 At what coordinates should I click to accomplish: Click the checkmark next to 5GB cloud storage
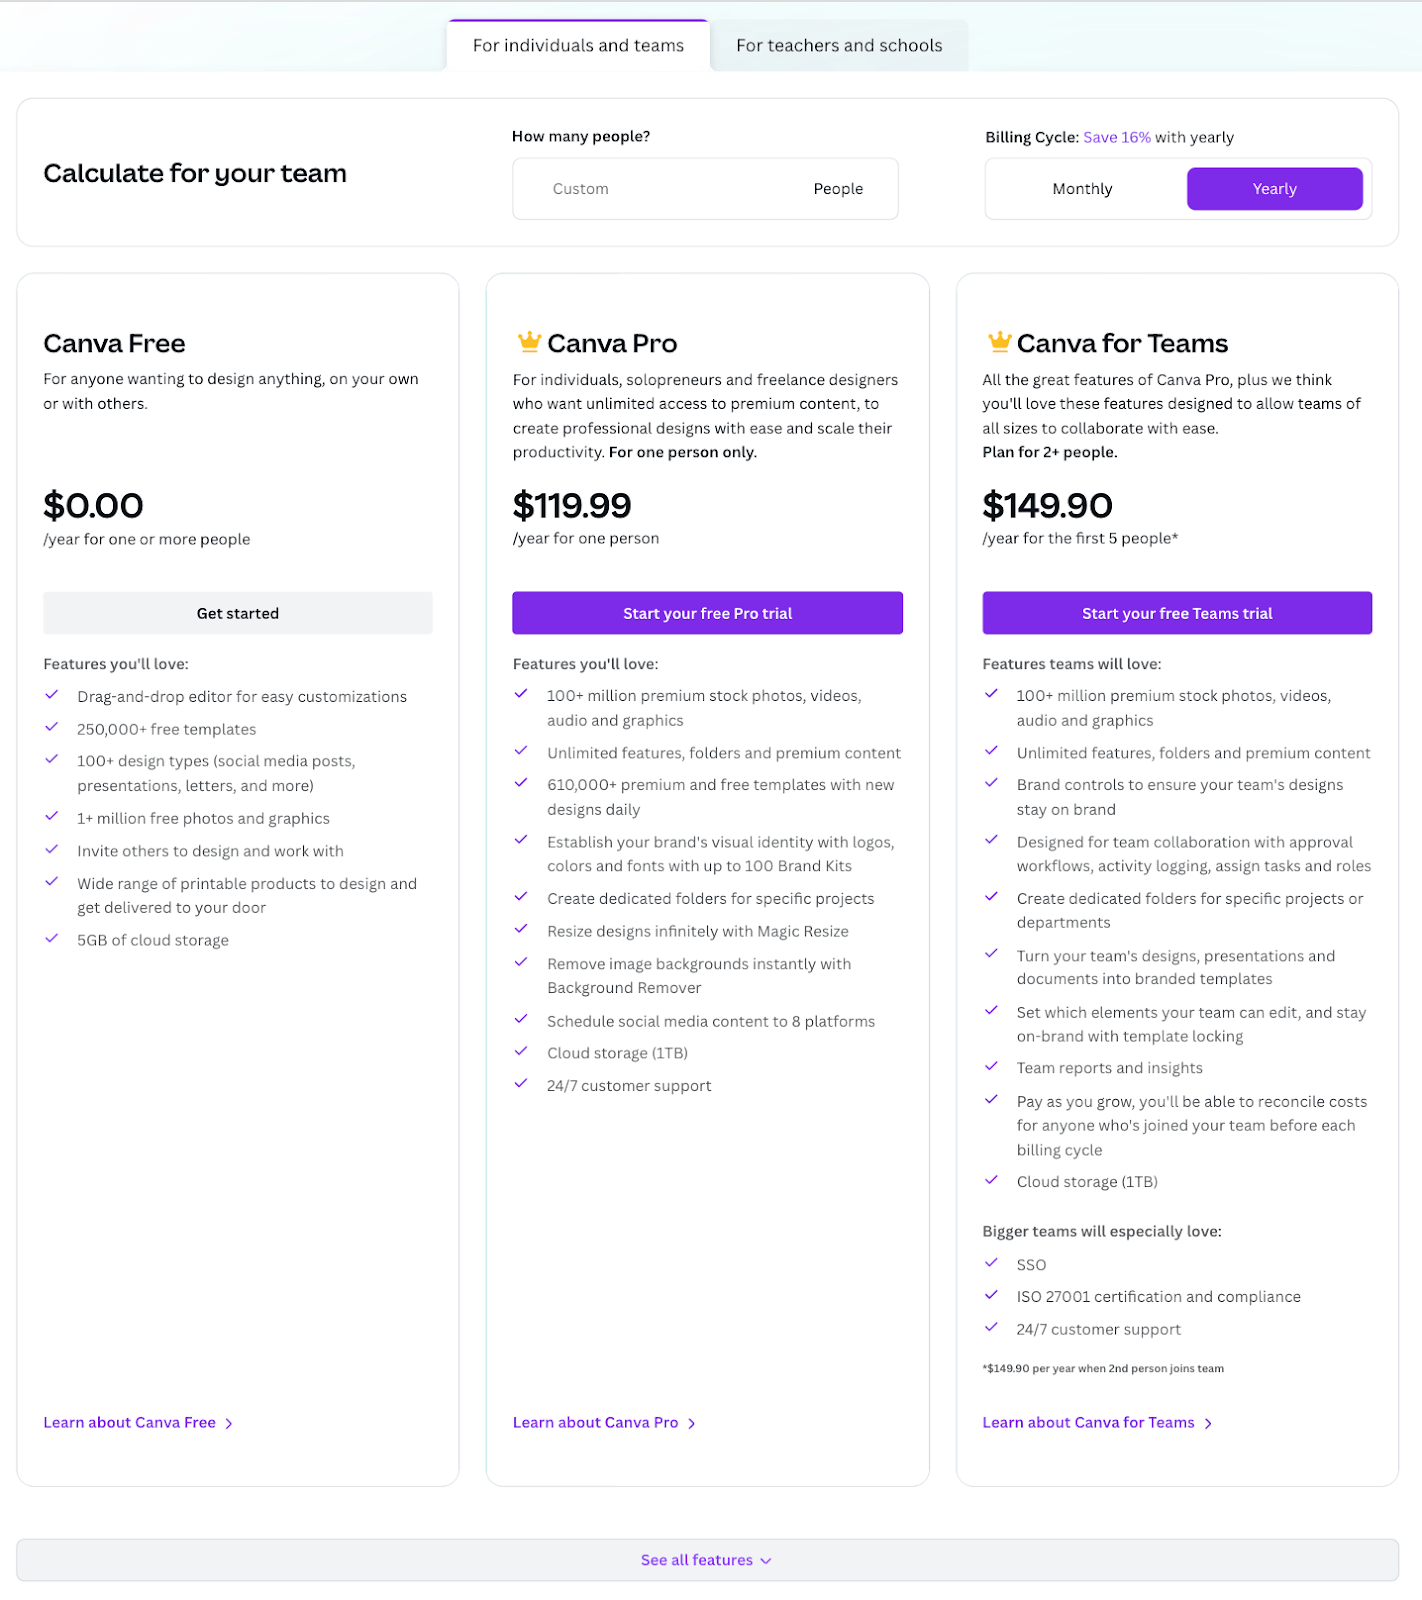(x=52, y=938)
